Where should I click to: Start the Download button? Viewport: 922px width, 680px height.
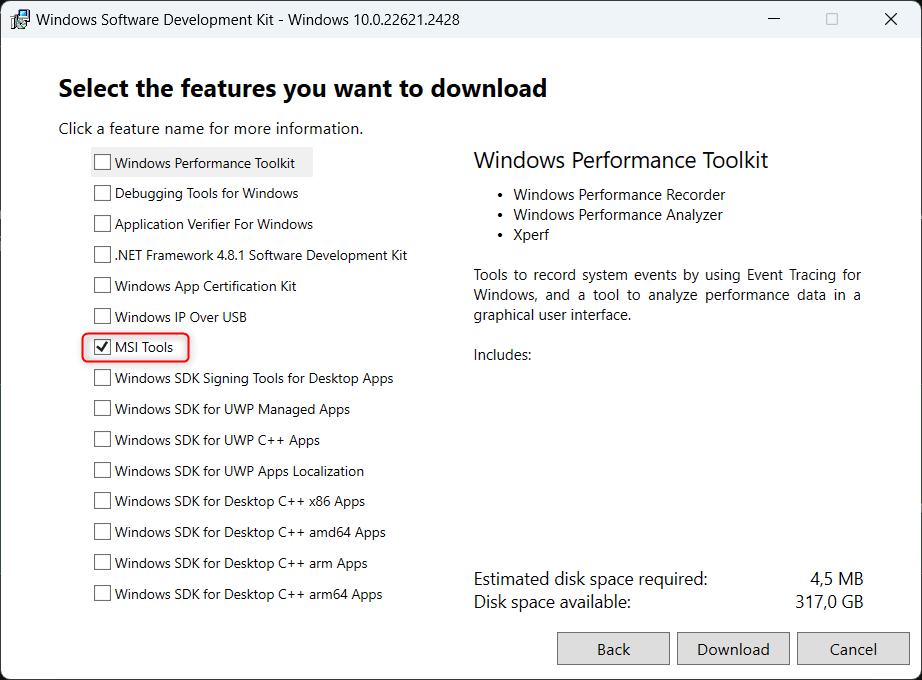click(733, 649)
